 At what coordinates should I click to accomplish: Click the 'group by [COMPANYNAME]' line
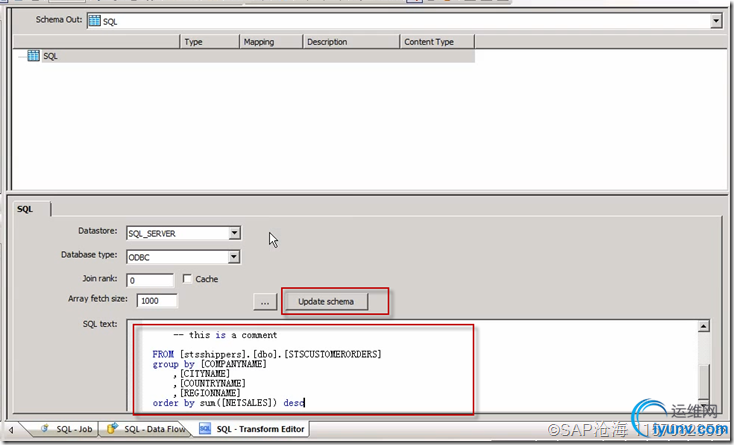click(x=209, y=364)
